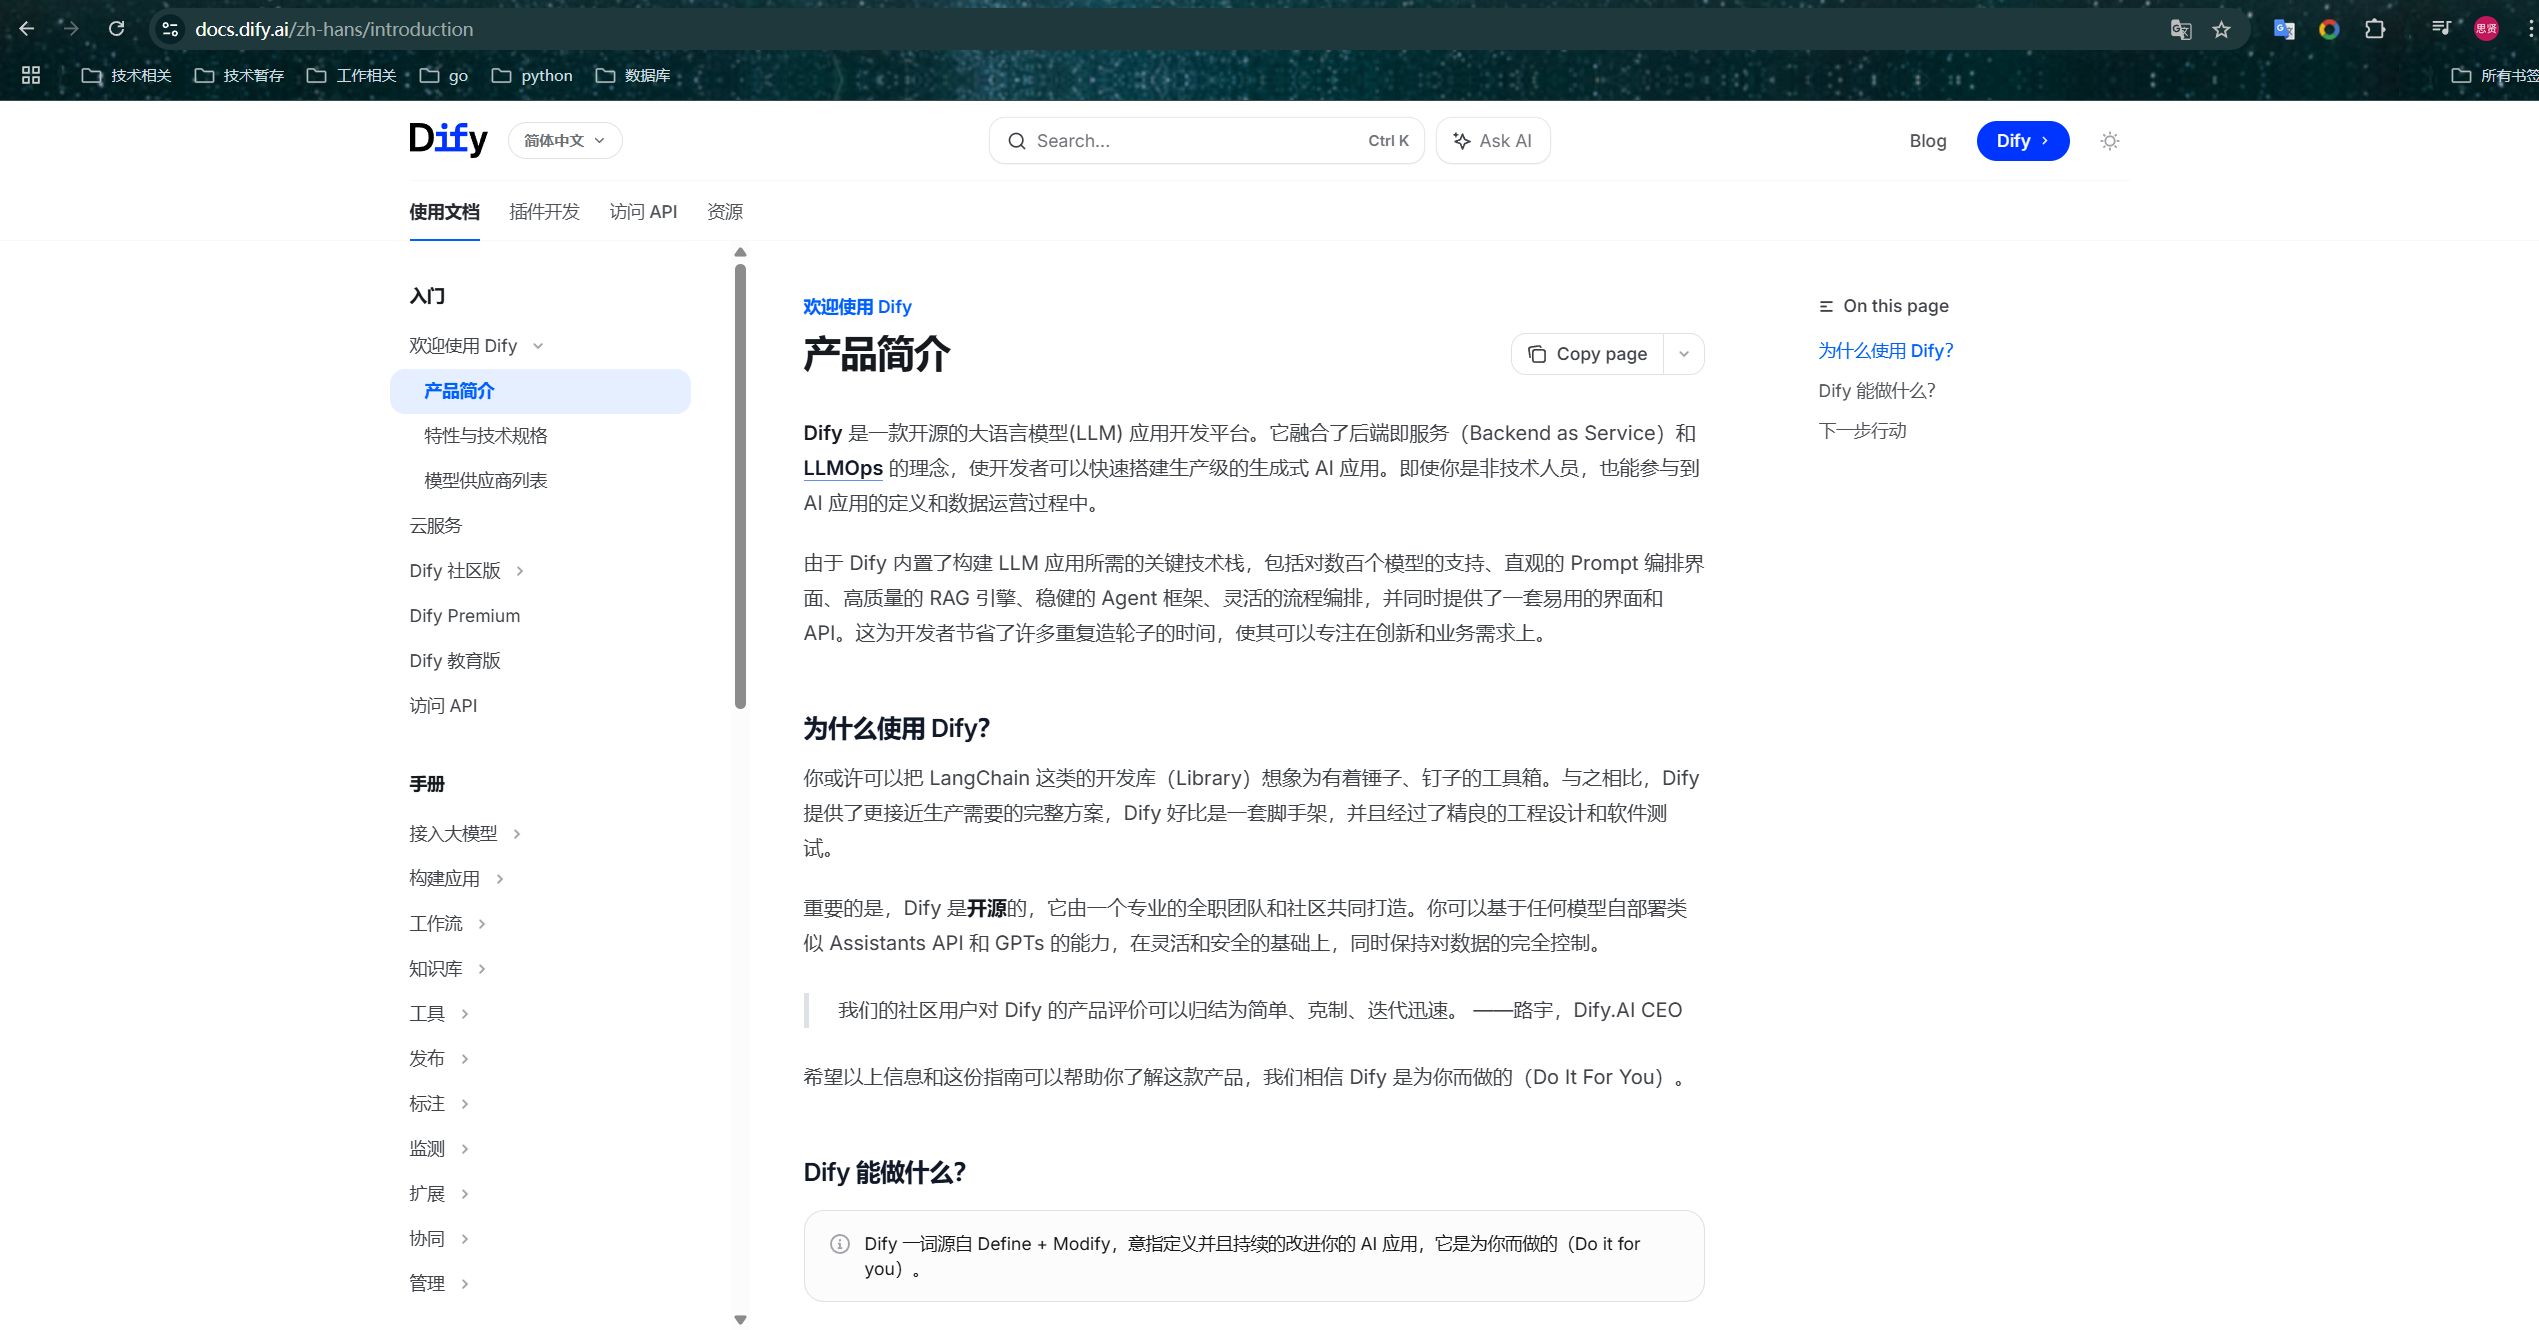Open the browser apps grid icon
Screen dimensions: 2539x1330
pyautogui.click(x=31, y=75)
